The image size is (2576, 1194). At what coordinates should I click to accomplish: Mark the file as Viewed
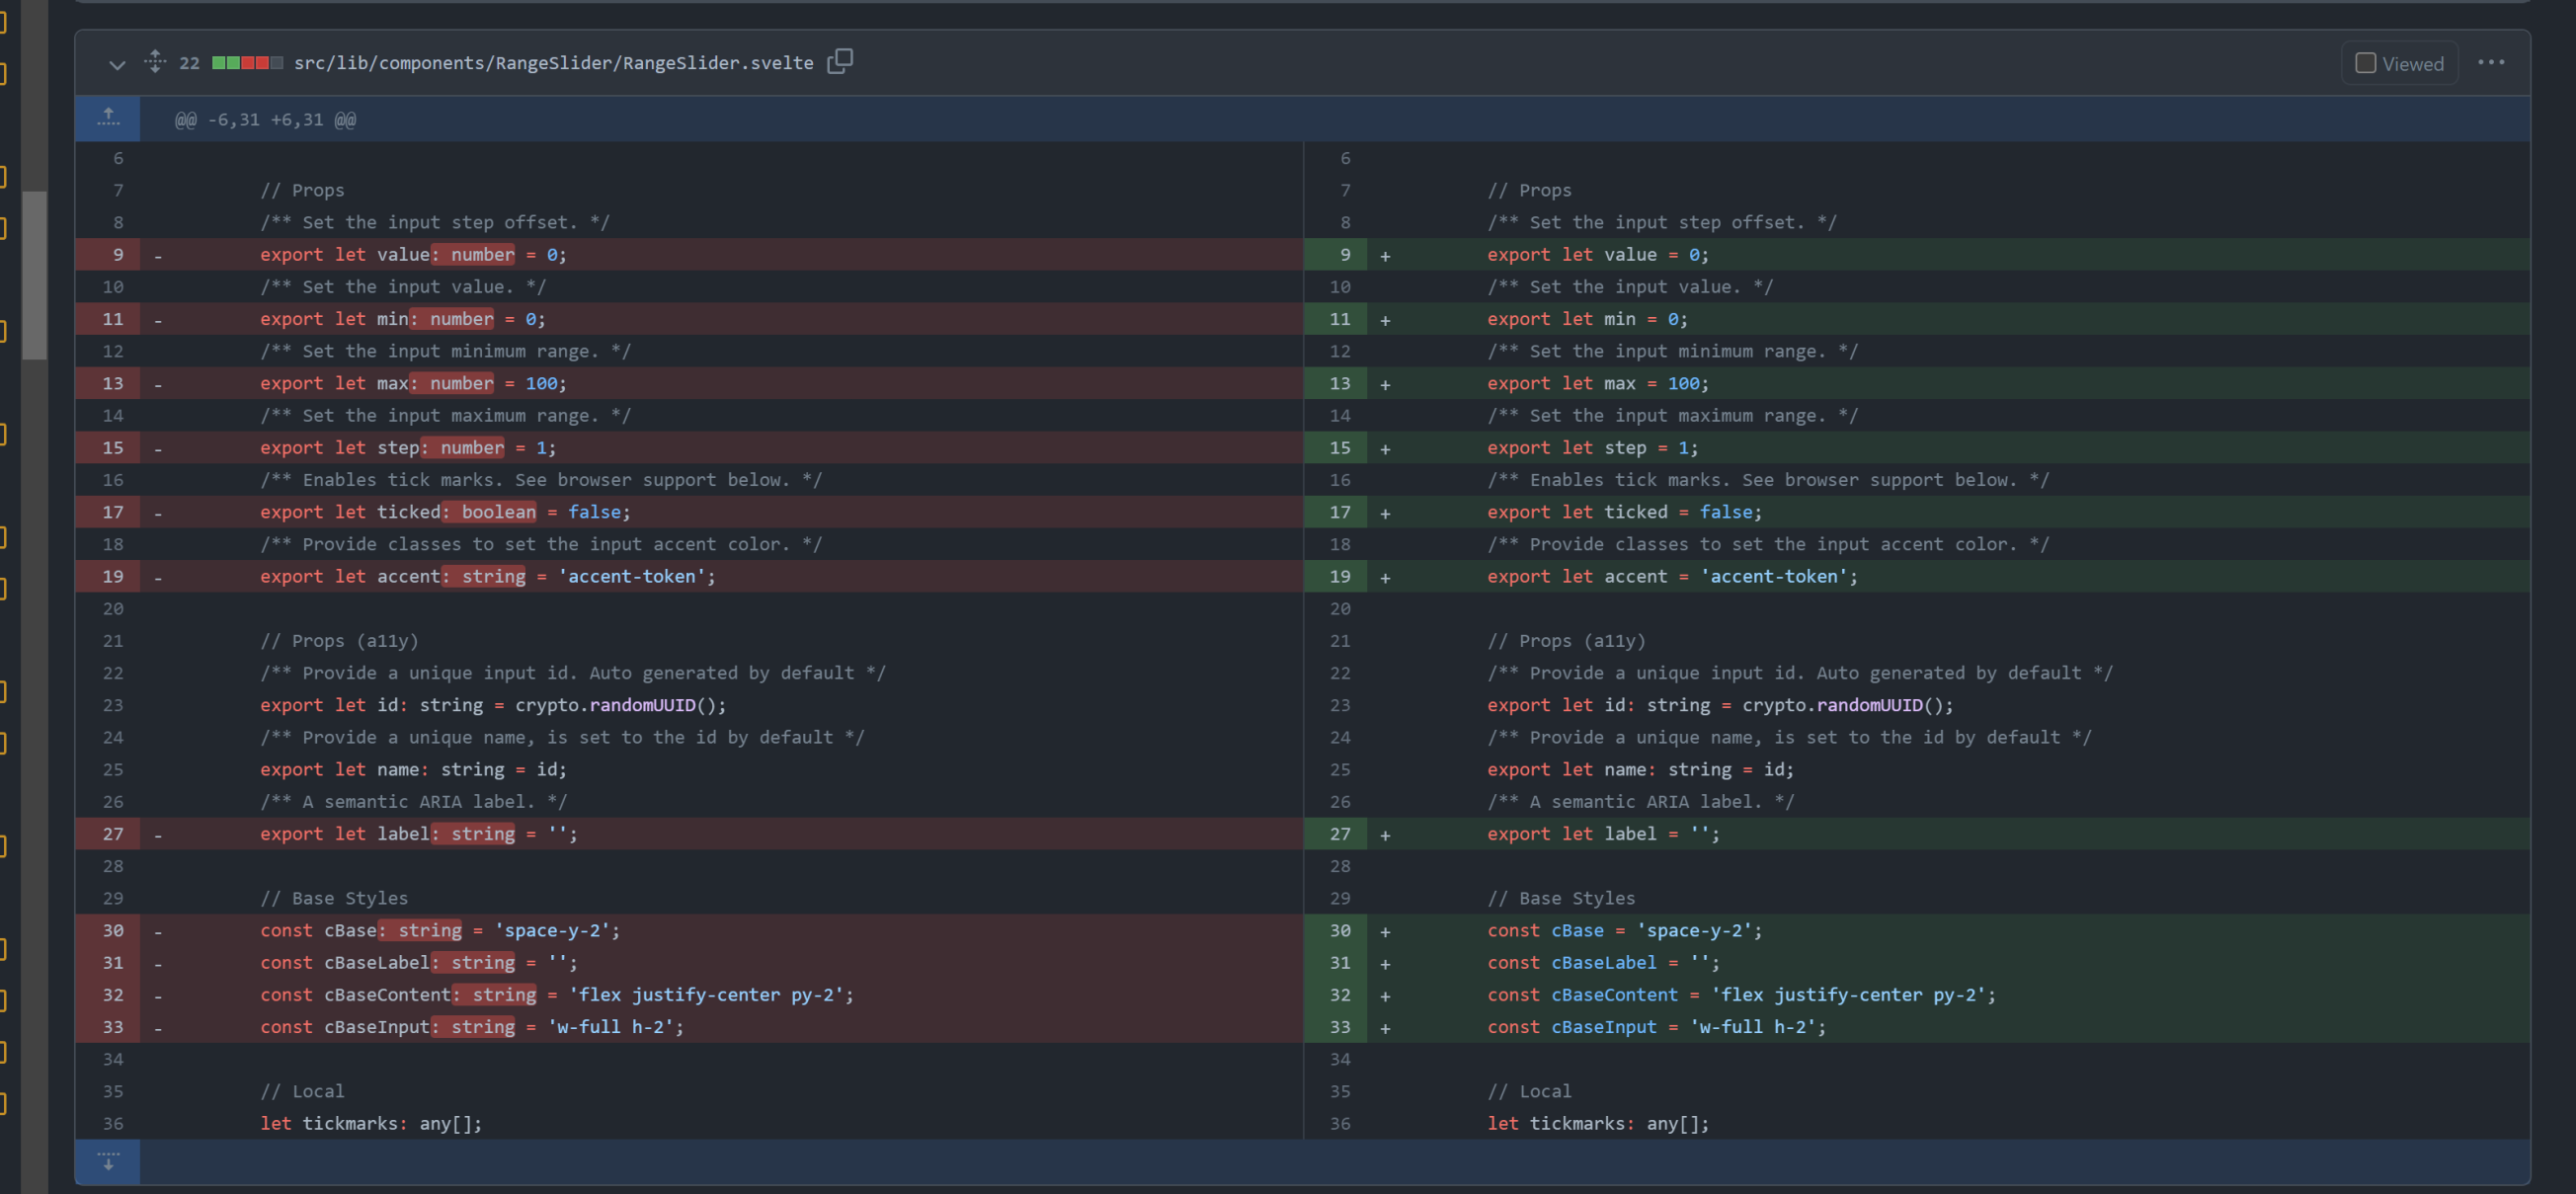(2366, 62)
